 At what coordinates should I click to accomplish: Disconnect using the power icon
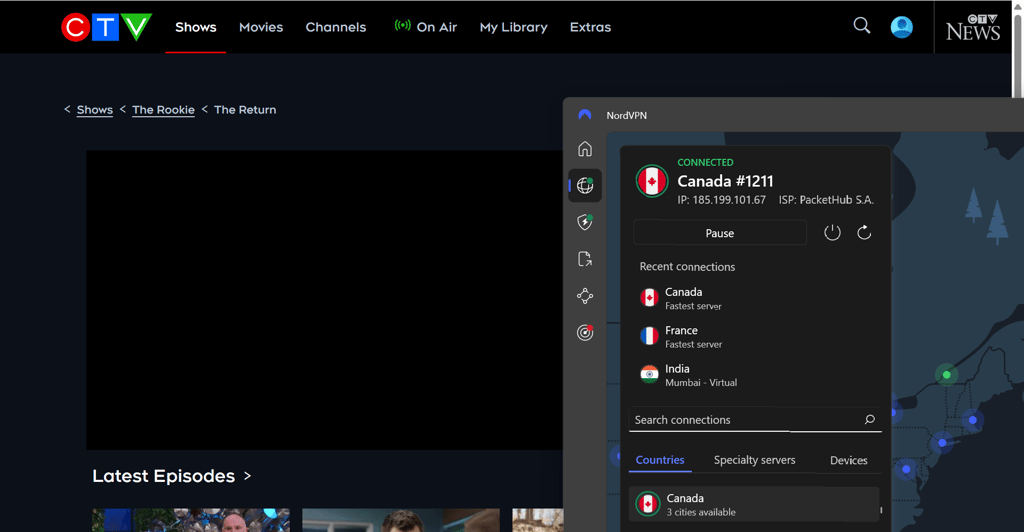point(832,232)
